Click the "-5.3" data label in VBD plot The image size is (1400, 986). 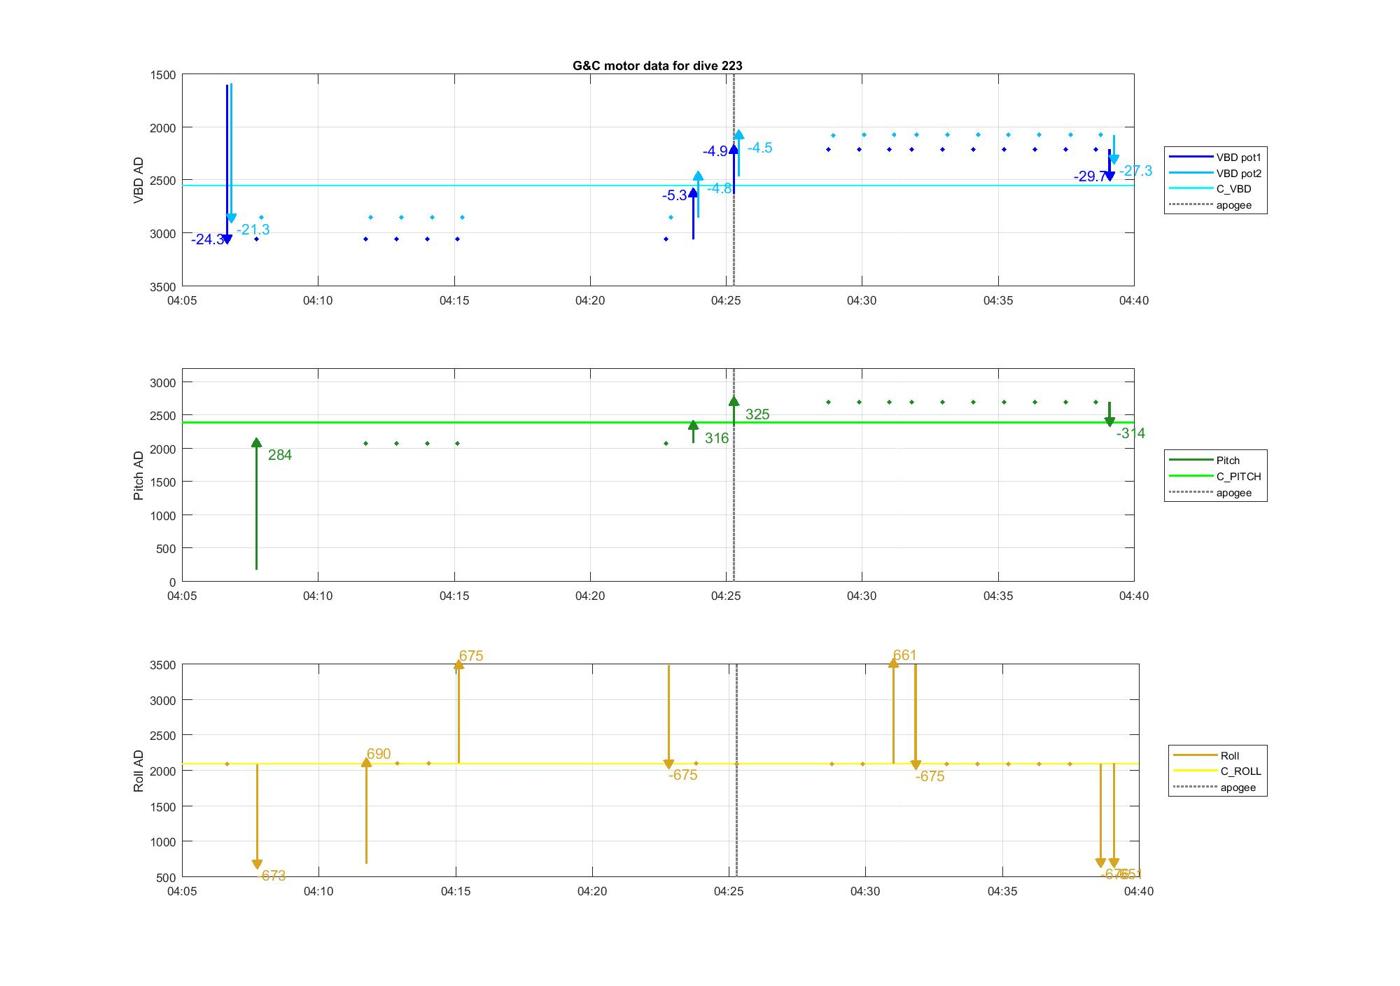click(674, 196)
